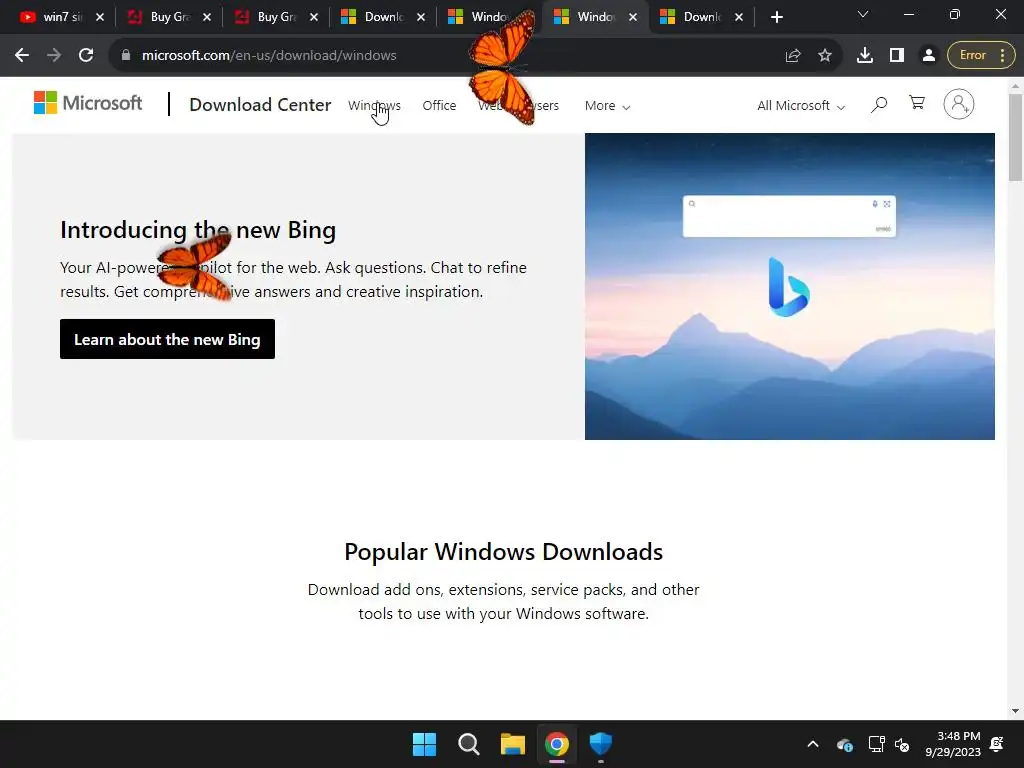Image resolution: width=1024 pixels, height=768 pixels.
Task: Show hidden system tray icons chevron
Action: (x=813, y=744)
